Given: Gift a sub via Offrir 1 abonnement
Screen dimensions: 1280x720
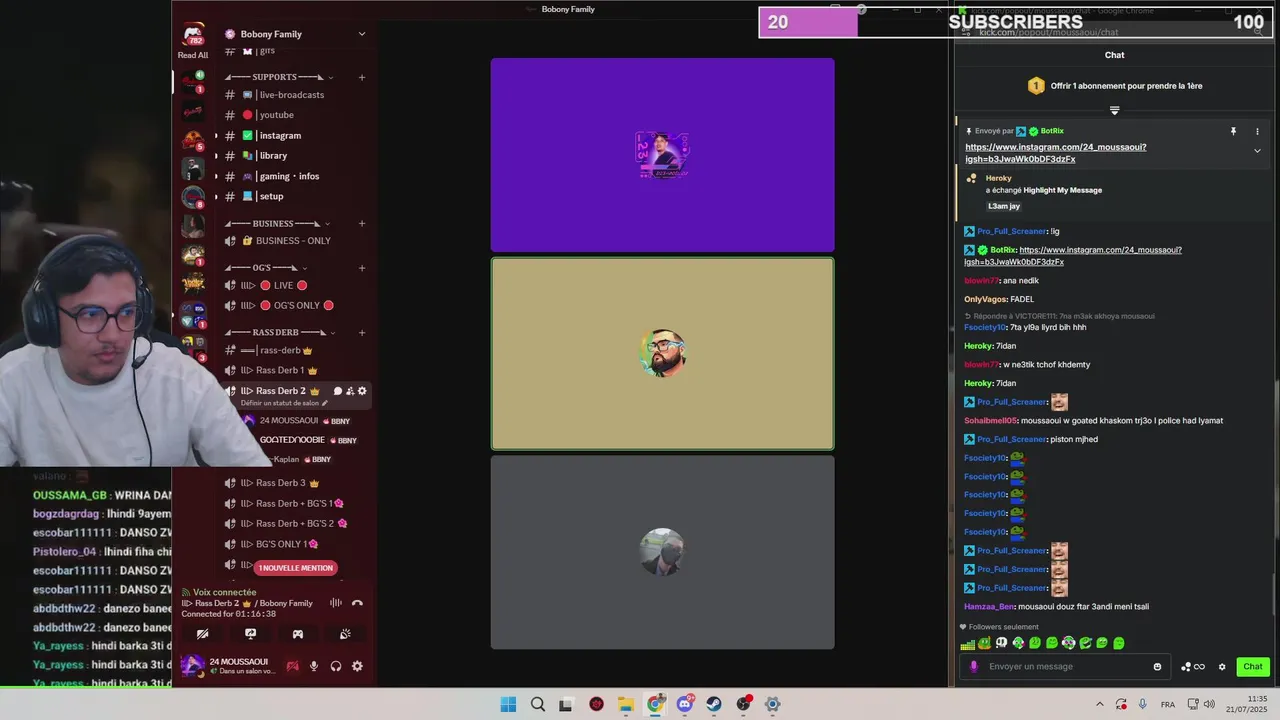Looking at the screenshot, I should 1115,86.
